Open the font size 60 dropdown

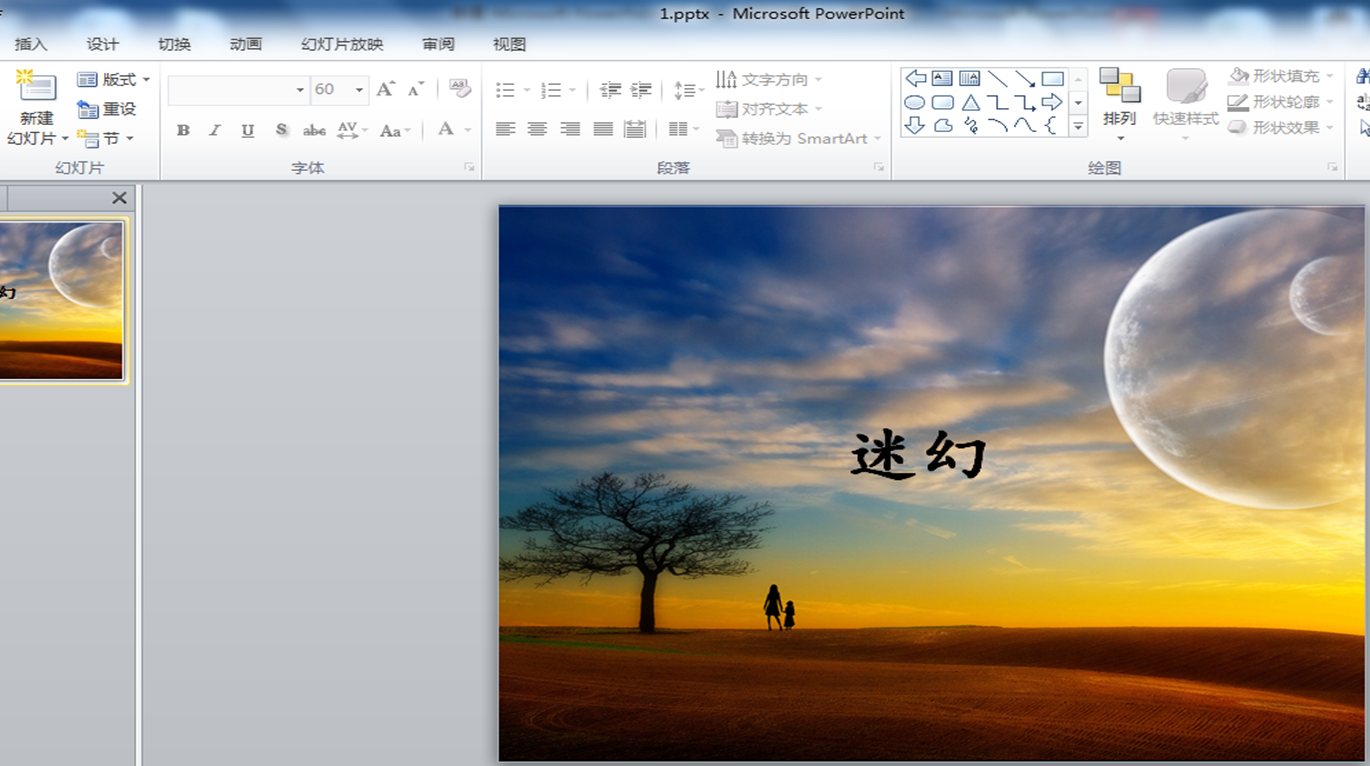pyautogui.click(x=359, y=90)
